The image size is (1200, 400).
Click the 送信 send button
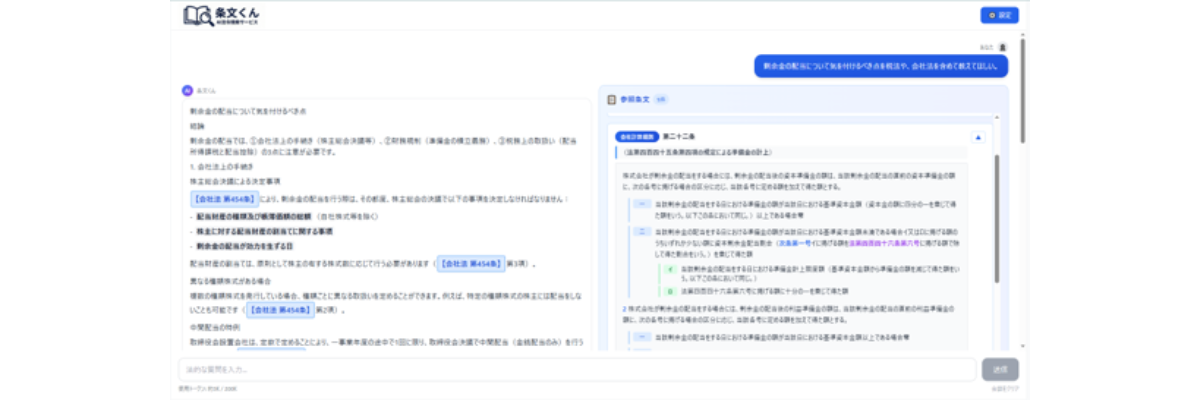pos(1000,369)
